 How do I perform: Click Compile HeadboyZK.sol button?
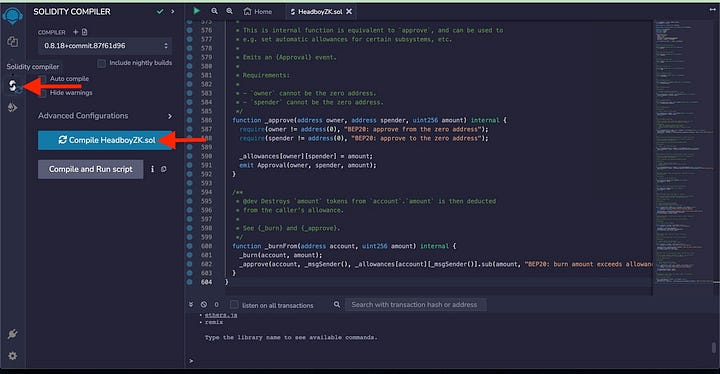pyautogui.click(x=105, y=140)
